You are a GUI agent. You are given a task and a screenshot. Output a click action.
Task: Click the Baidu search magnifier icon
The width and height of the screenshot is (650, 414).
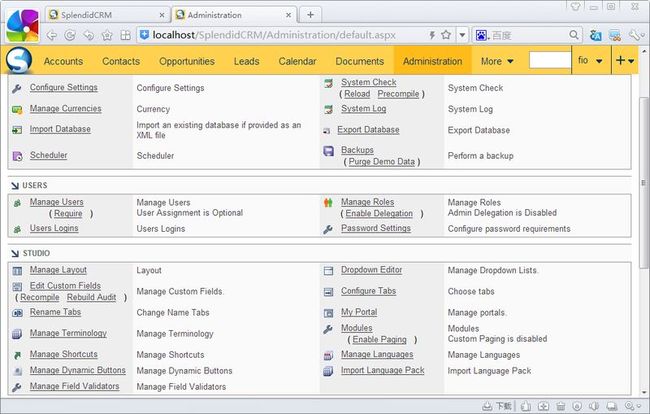pyautogui.click(x=574, y=35)
